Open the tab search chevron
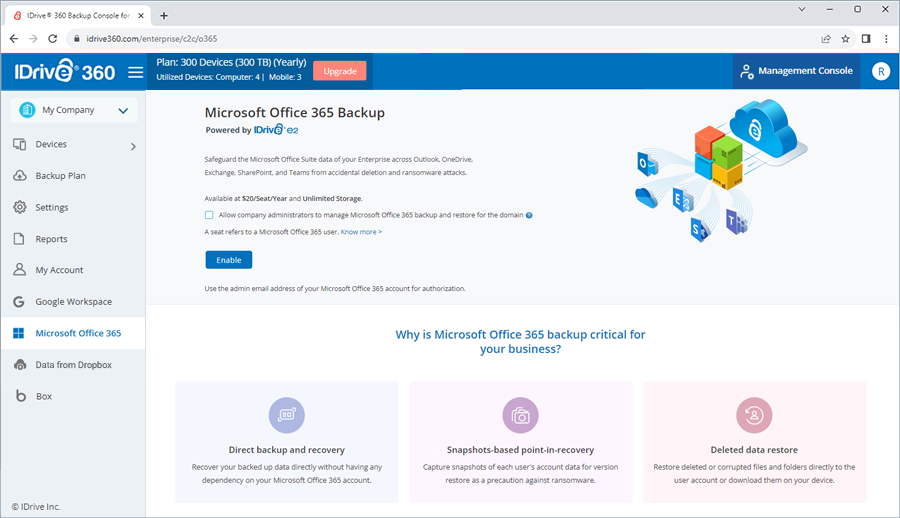This screenshot has height=518, width=900. [x=802, y=9]
